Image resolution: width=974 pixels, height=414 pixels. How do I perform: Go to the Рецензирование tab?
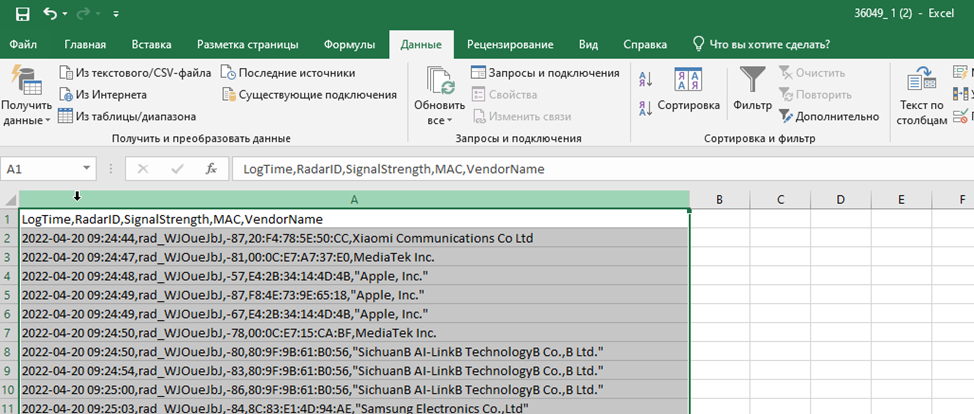click(510, 45)
